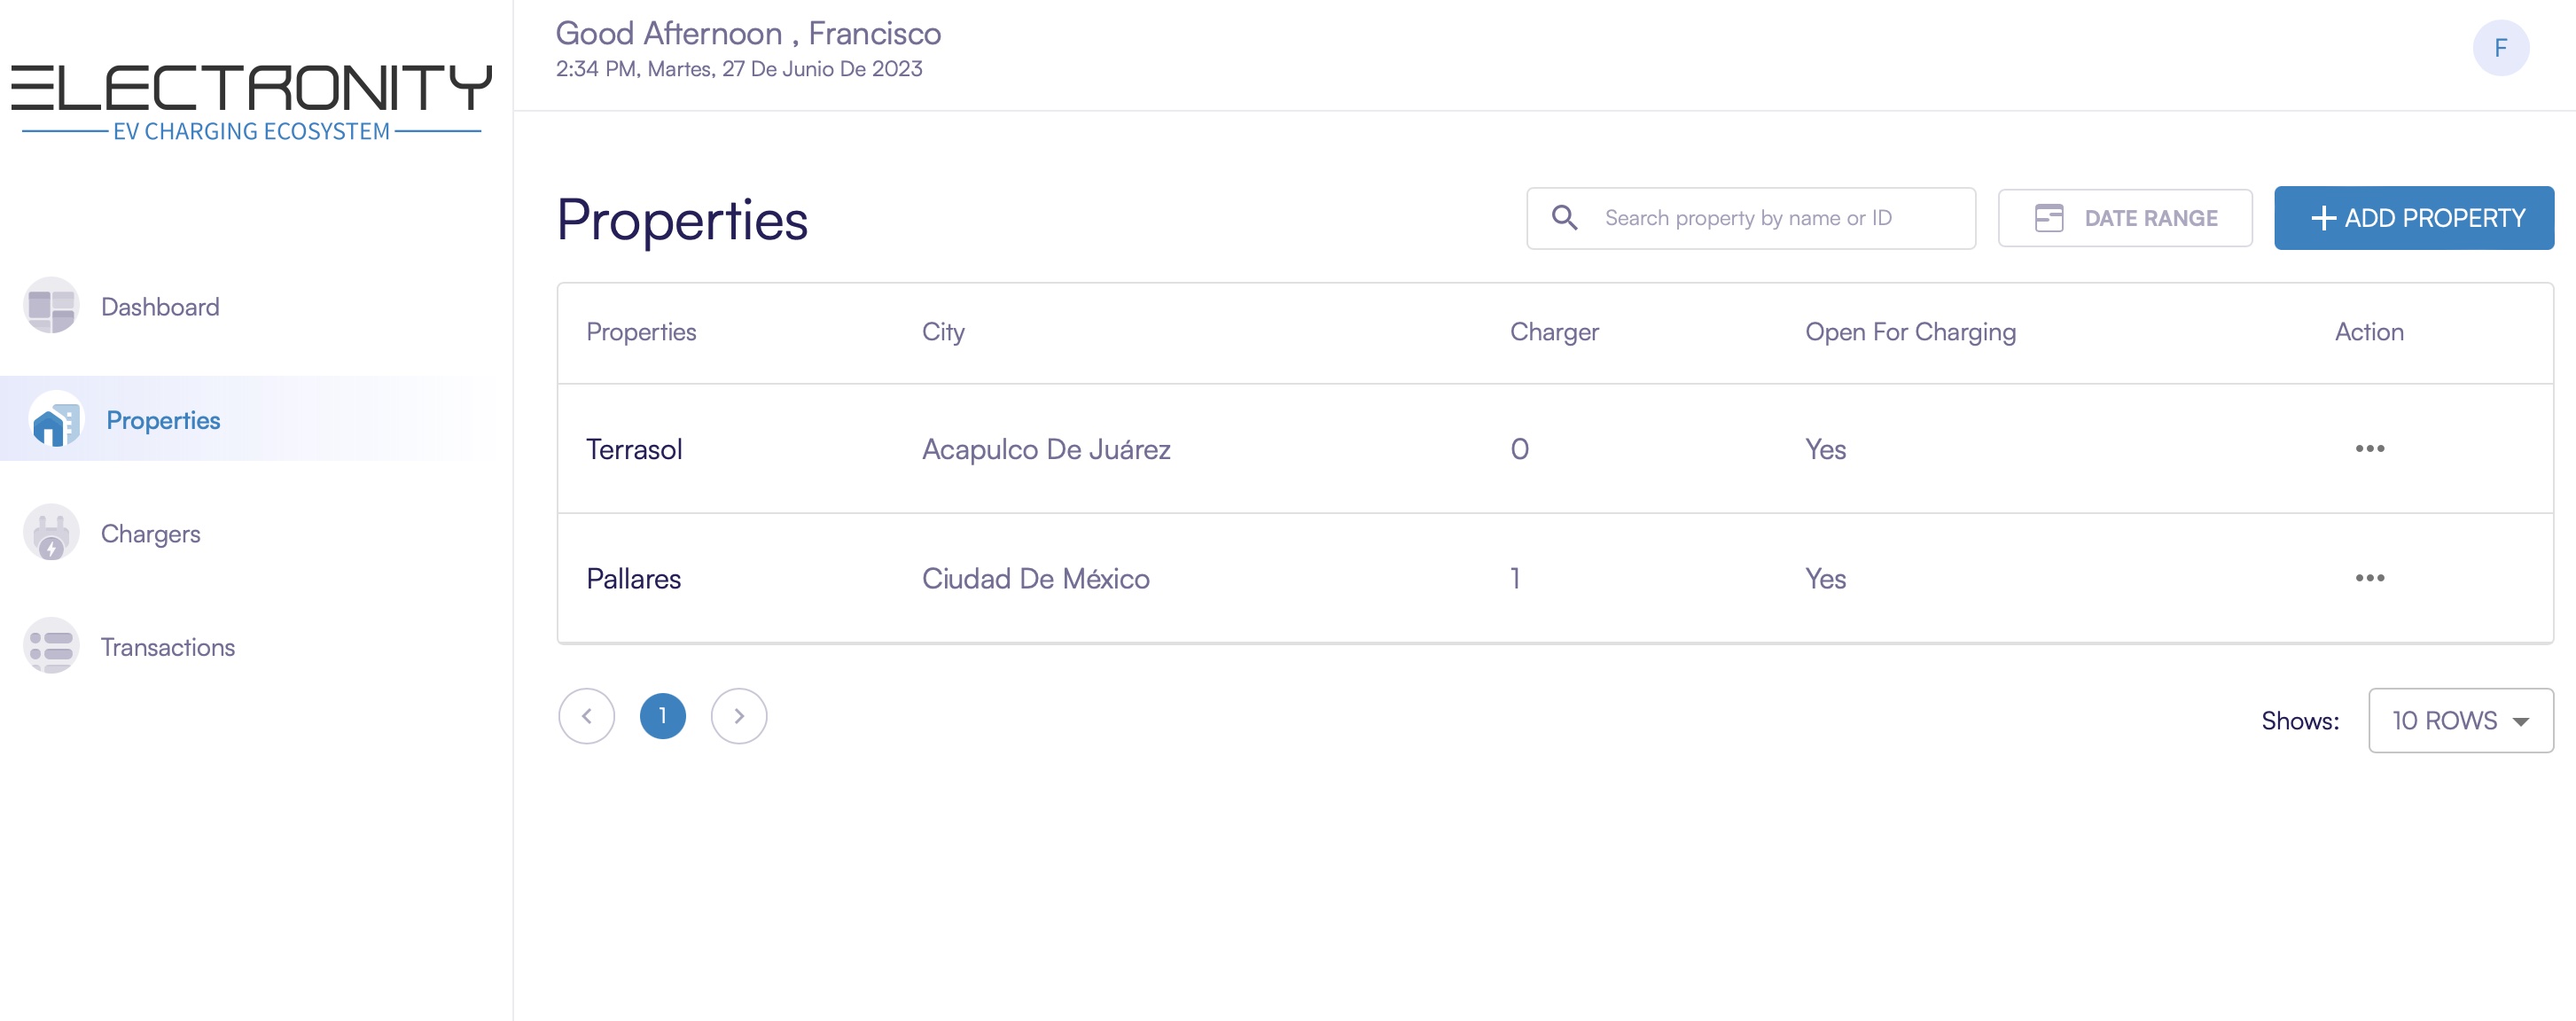2576x1021 pixels.
Task: Open action menu for Terrasol row
Action: (2369, 449)
